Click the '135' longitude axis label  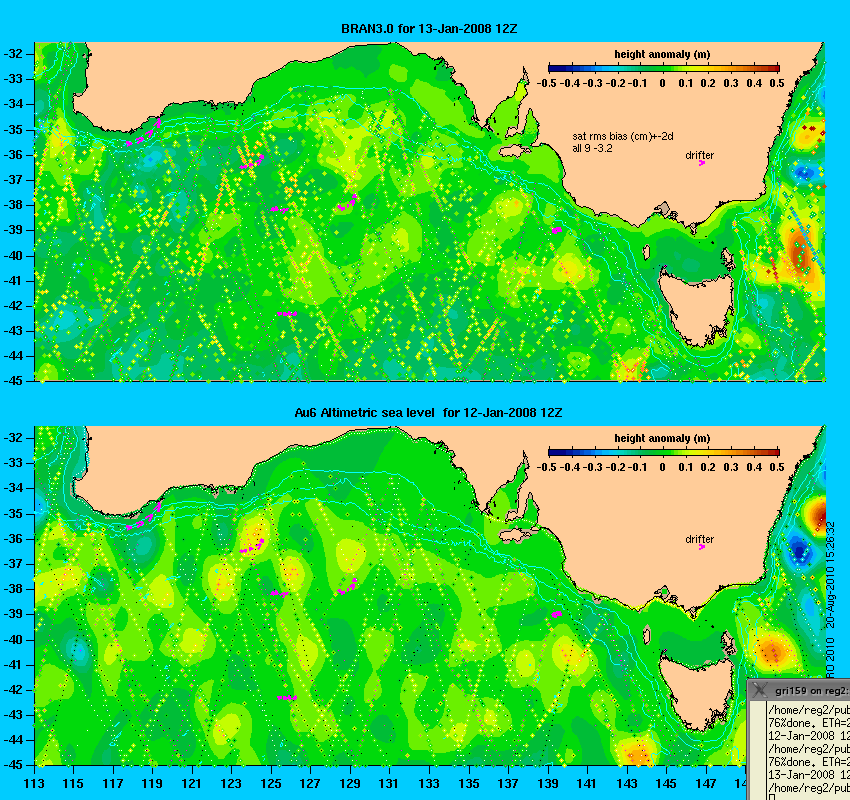tap(469, 784)
